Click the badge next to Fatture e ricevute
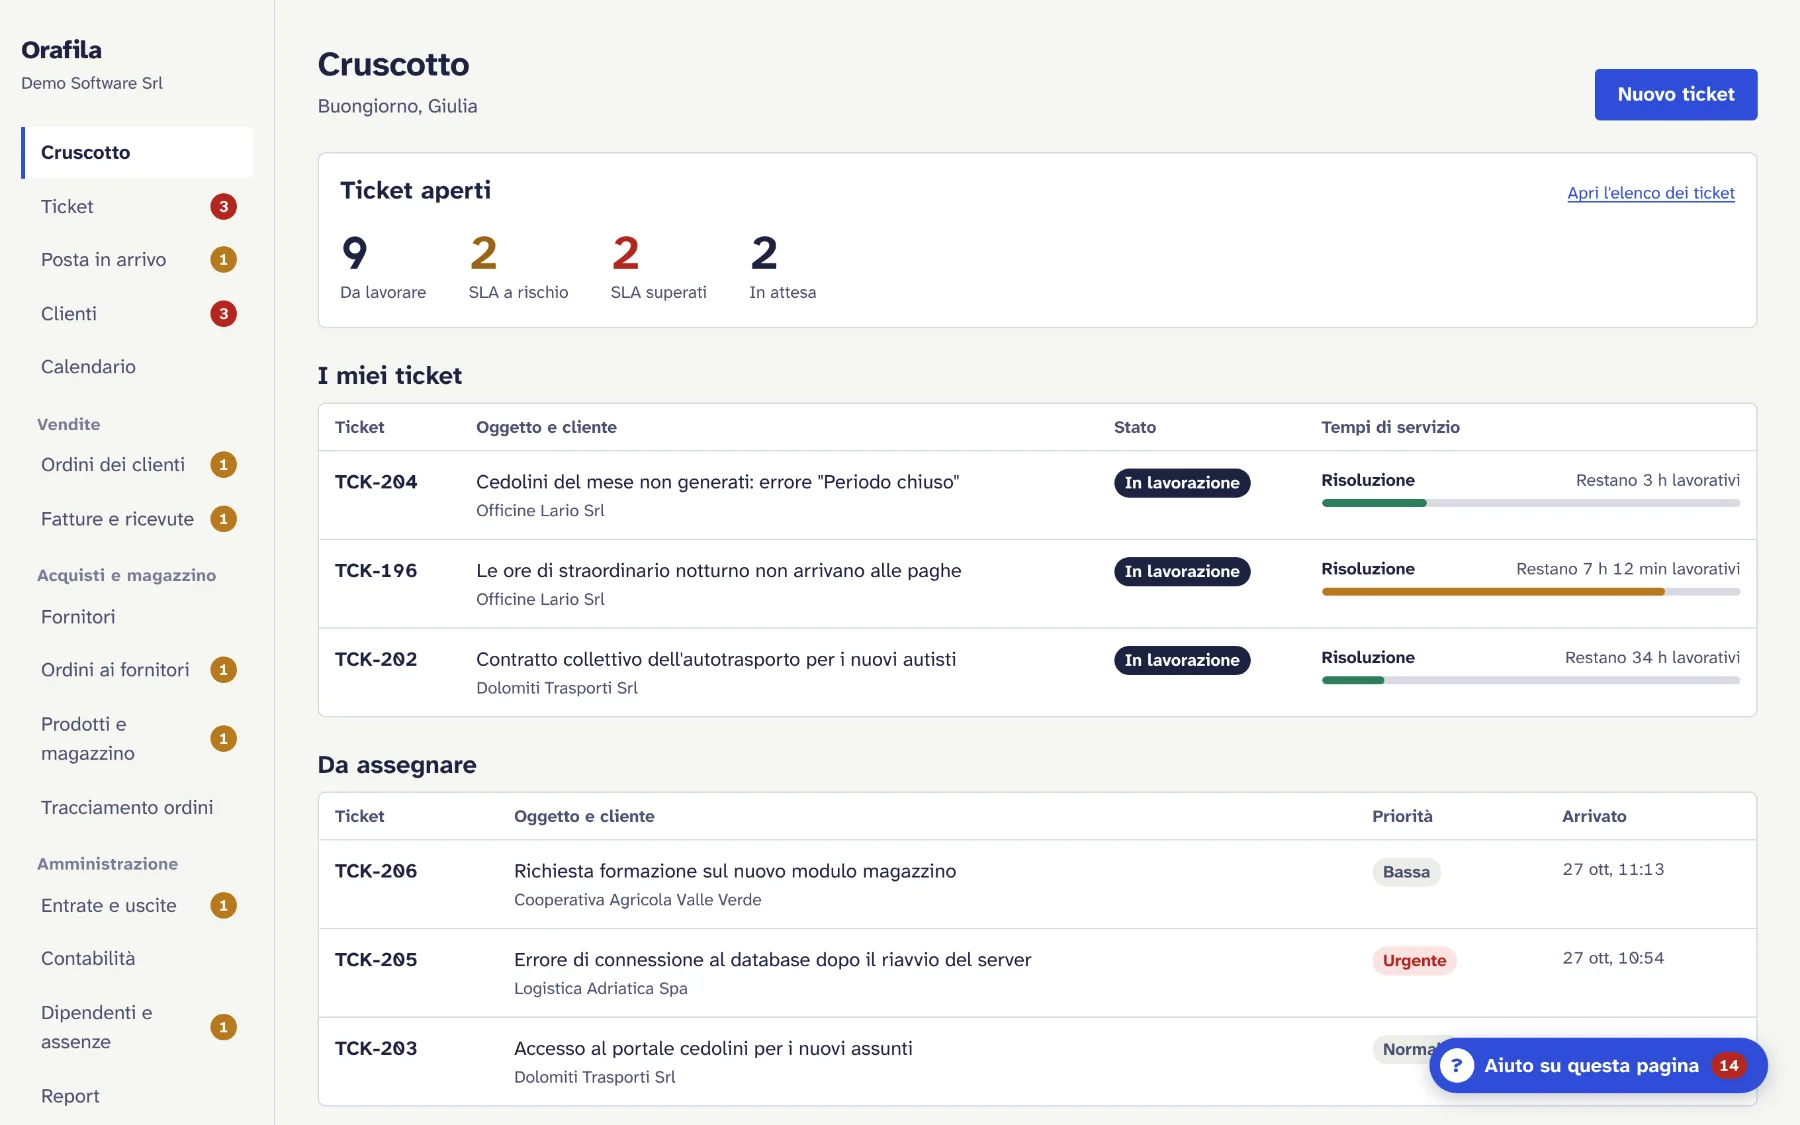Viewport: 1800px width, 1125px height. (x=223, y=519)
